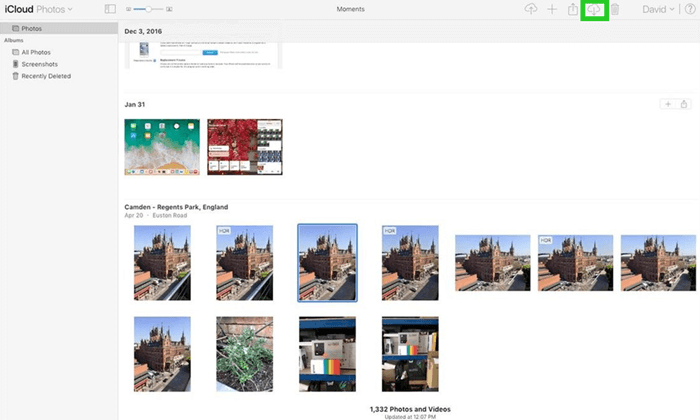Screen dimensions: 700x420
Task: Toggle the sidebar visibility icon
Action: pos(110,9)
